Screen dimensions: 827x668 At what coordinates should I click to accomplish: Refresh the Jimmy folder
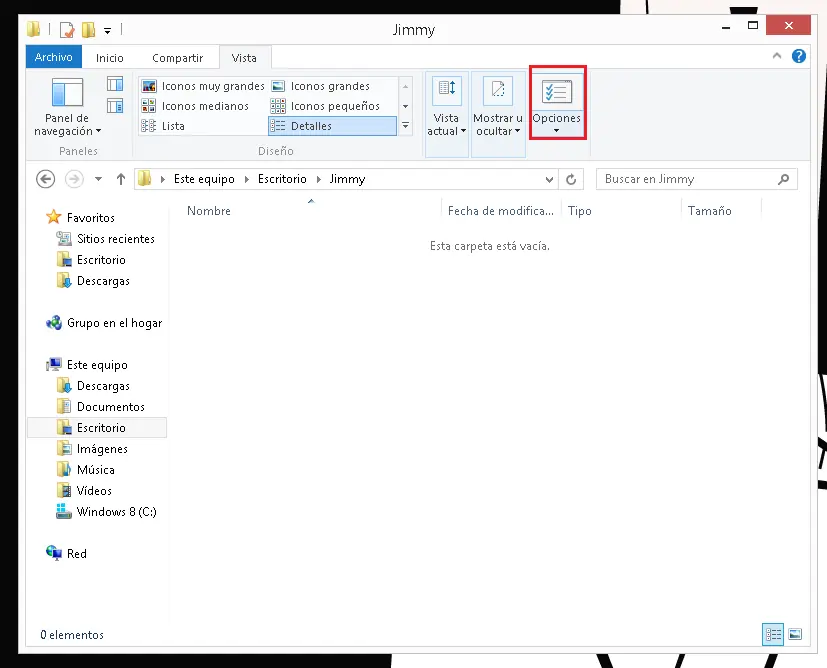point(571,180)
